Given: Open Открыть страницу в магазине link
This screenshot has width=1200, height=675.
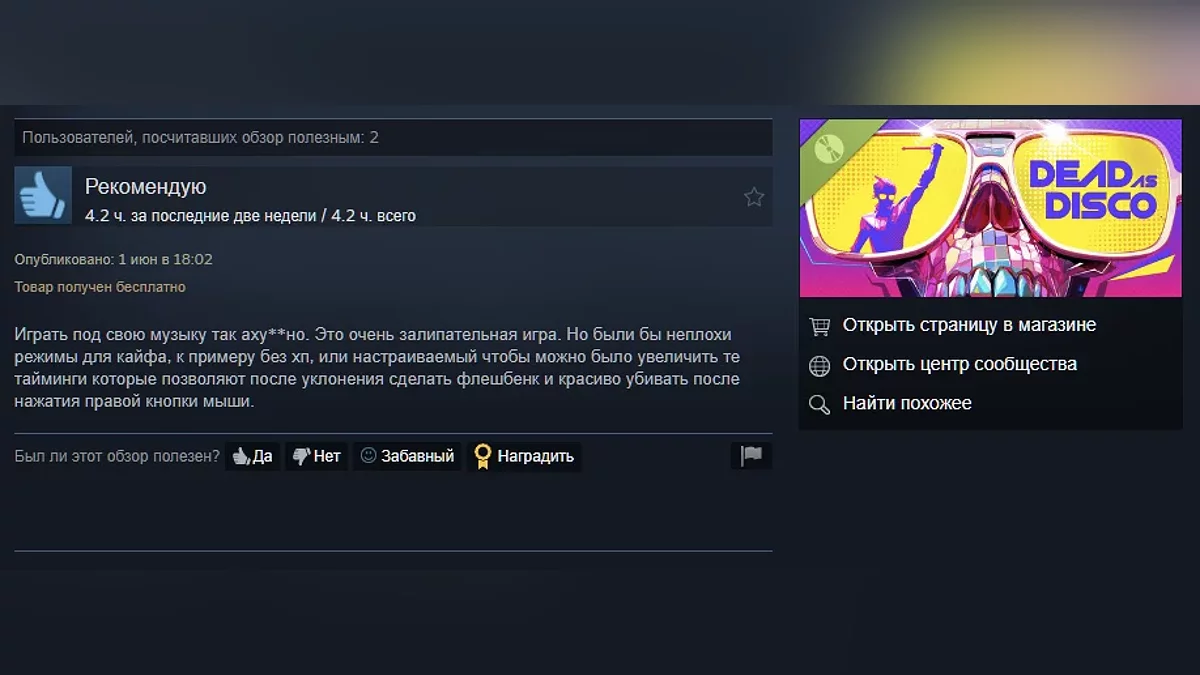Looking at the screenshot, I should (x=969, y=325).
